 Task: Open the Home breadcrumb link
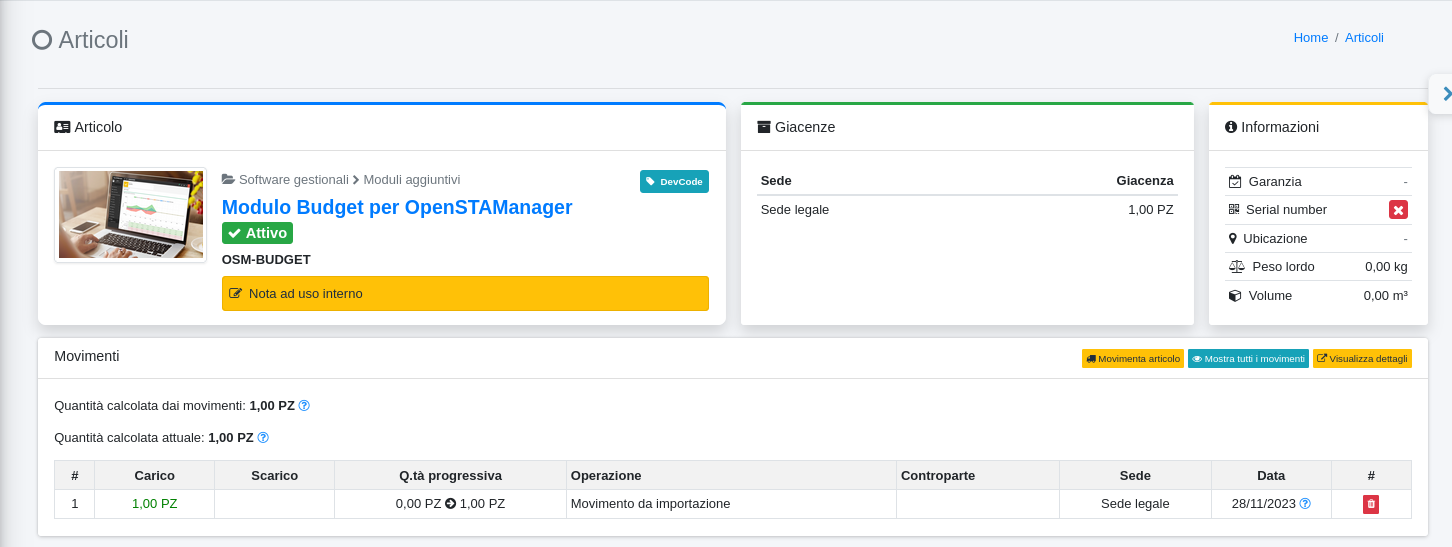pyautogui.click(x=1310, y=37)
